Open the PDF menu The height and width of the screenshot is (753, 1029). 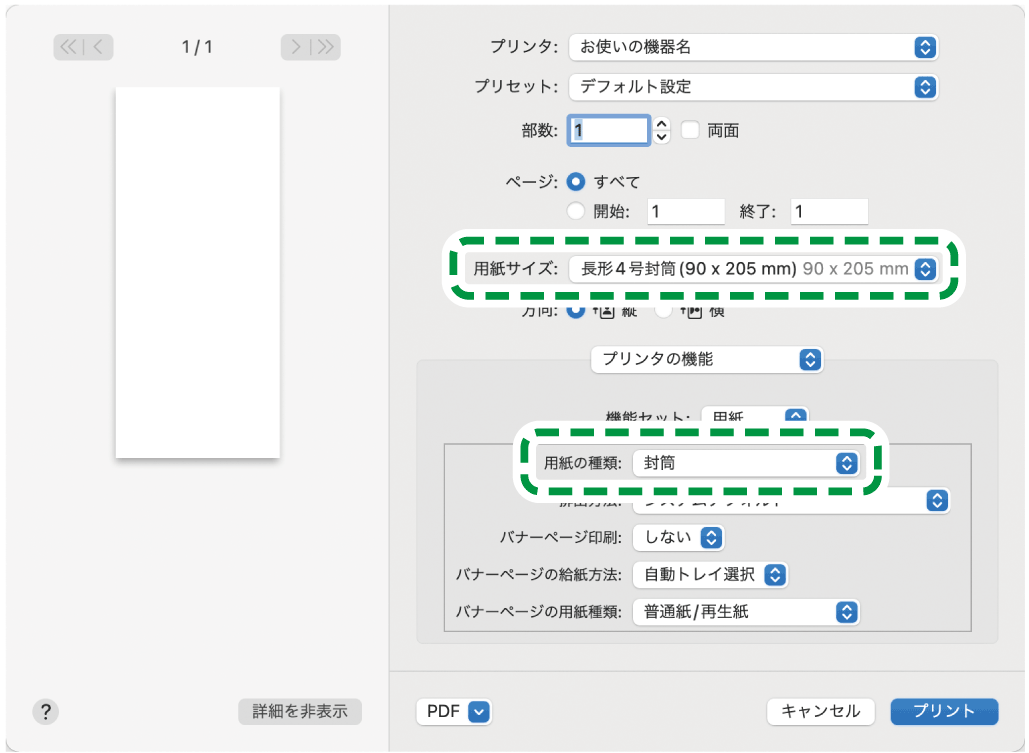click(454, 712)
